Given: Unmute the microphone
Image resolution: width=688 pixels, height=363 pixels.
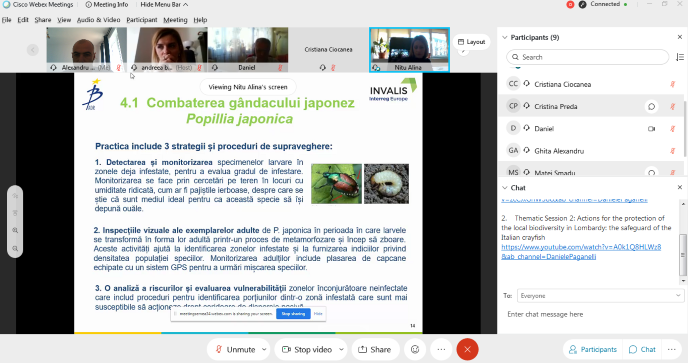Looking at the screenshot, I should point(236,349).
